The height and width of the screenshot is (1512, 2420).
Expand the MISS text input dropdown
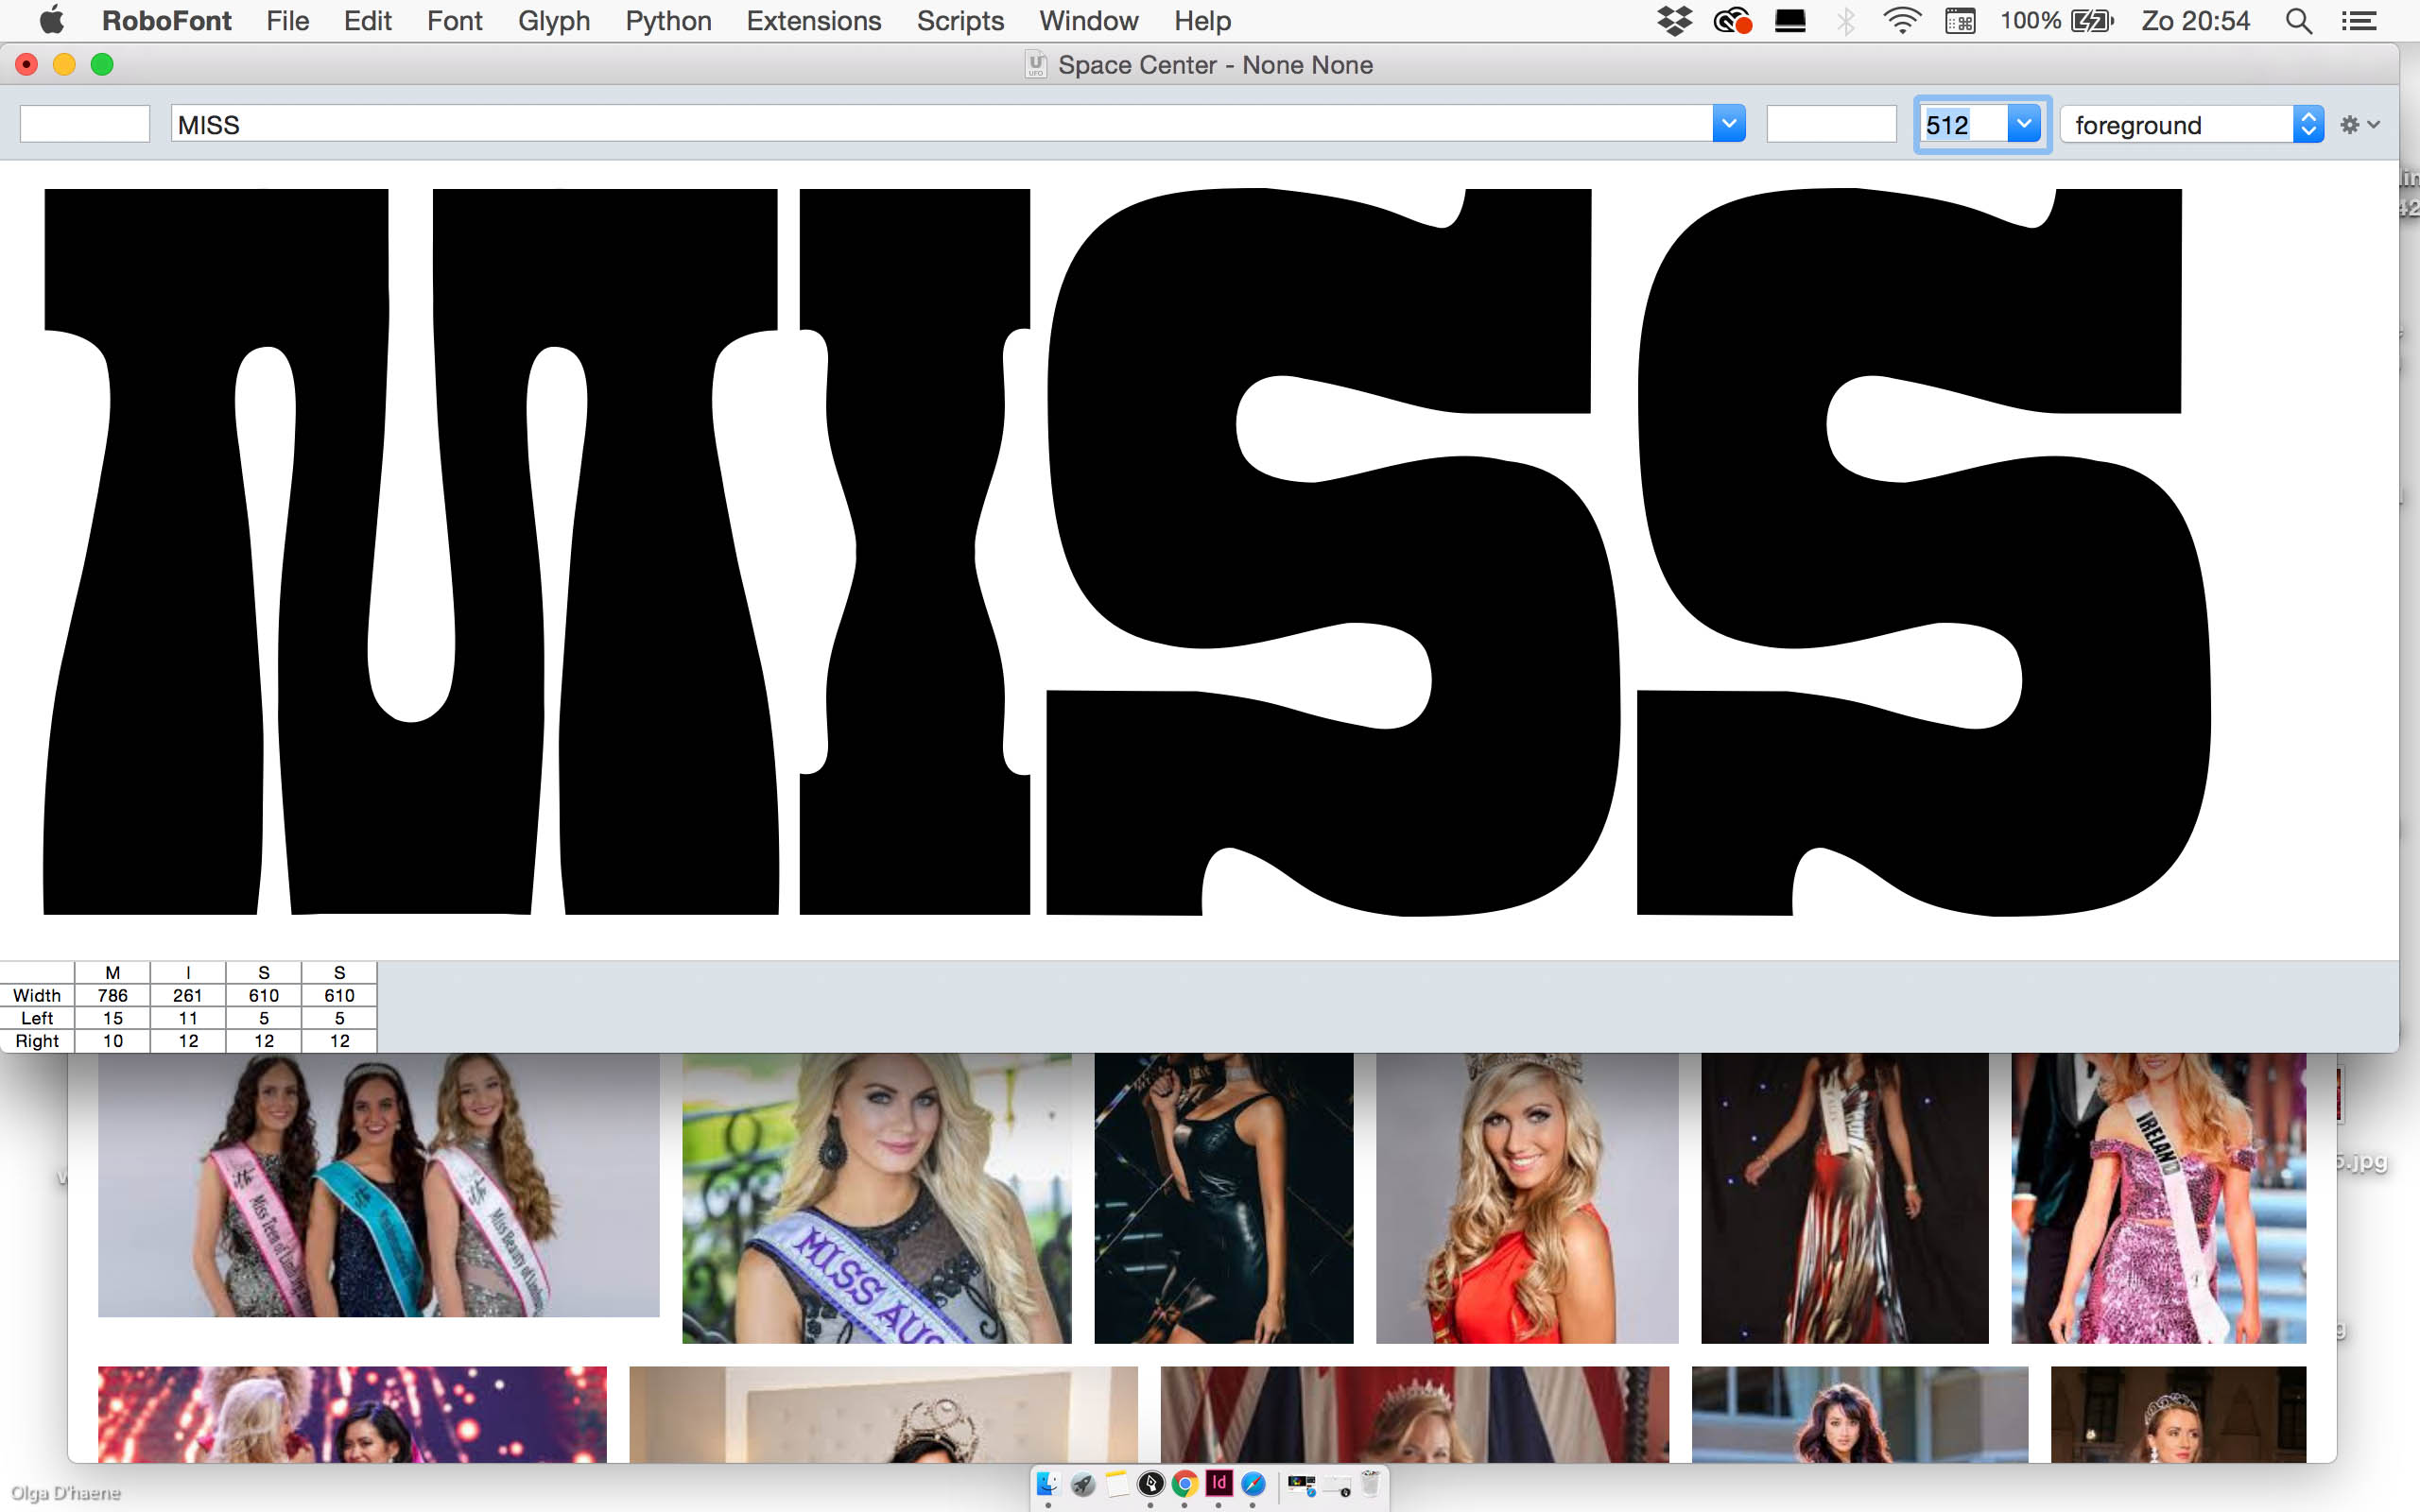[1728, 124]
